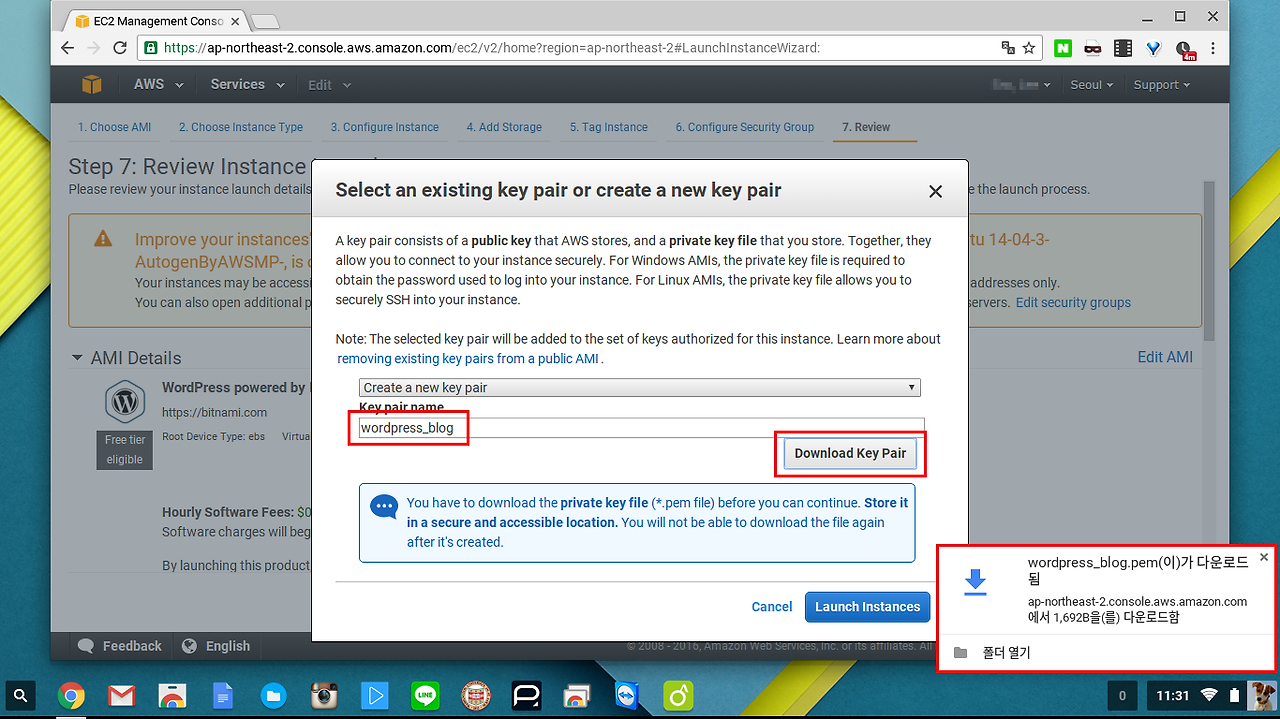Viewport: 1280px width, 719px height.
Task: Open the blurred account name dropdown
Action: (x=1021, y=85)
